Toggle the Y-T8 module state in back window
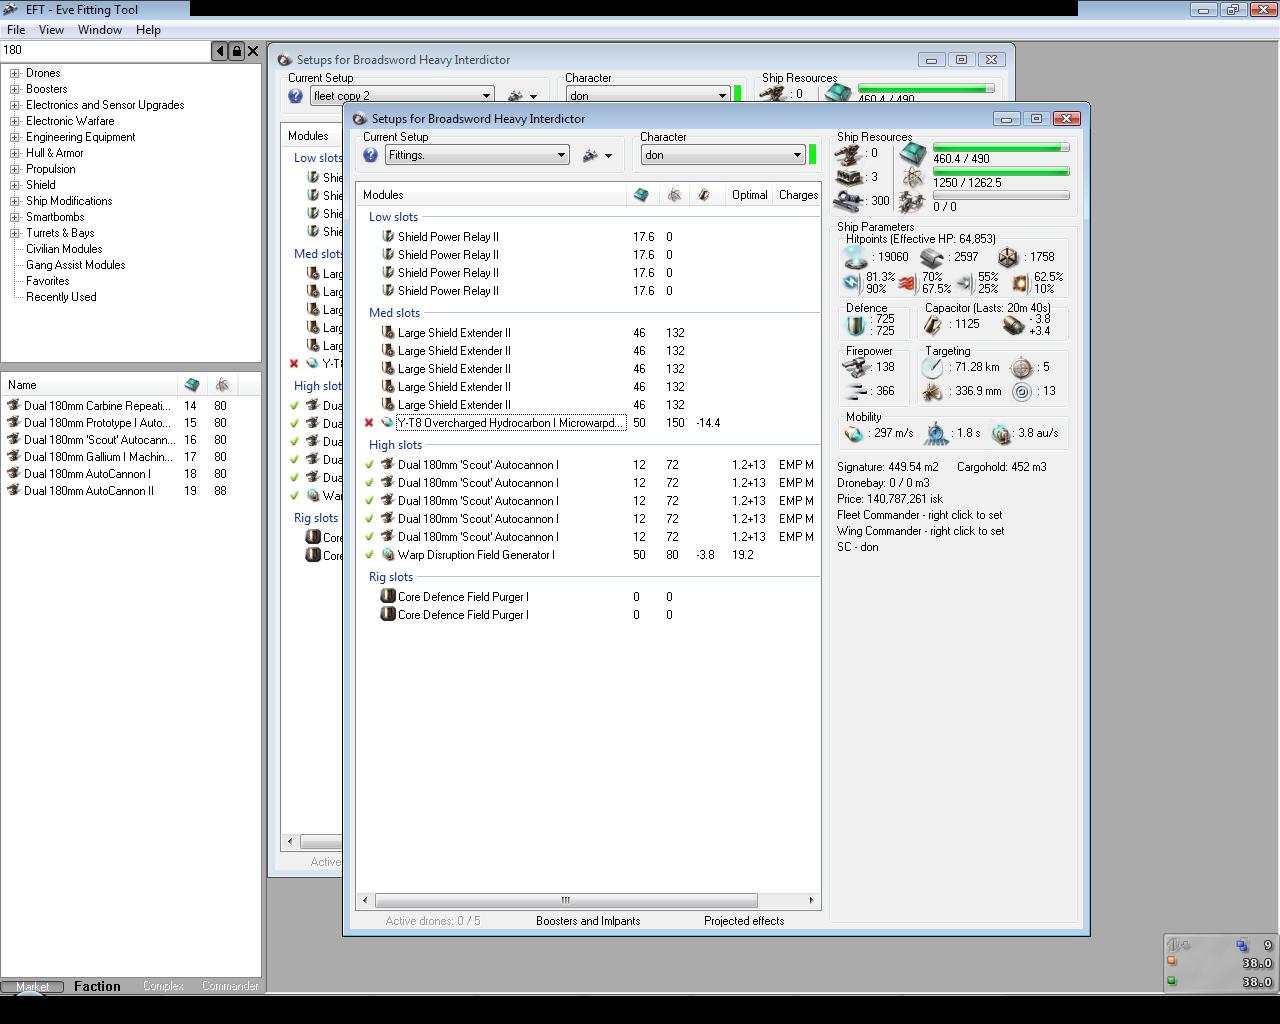The height and width of the screenshot is (1024, 1280). click(294, 364)
